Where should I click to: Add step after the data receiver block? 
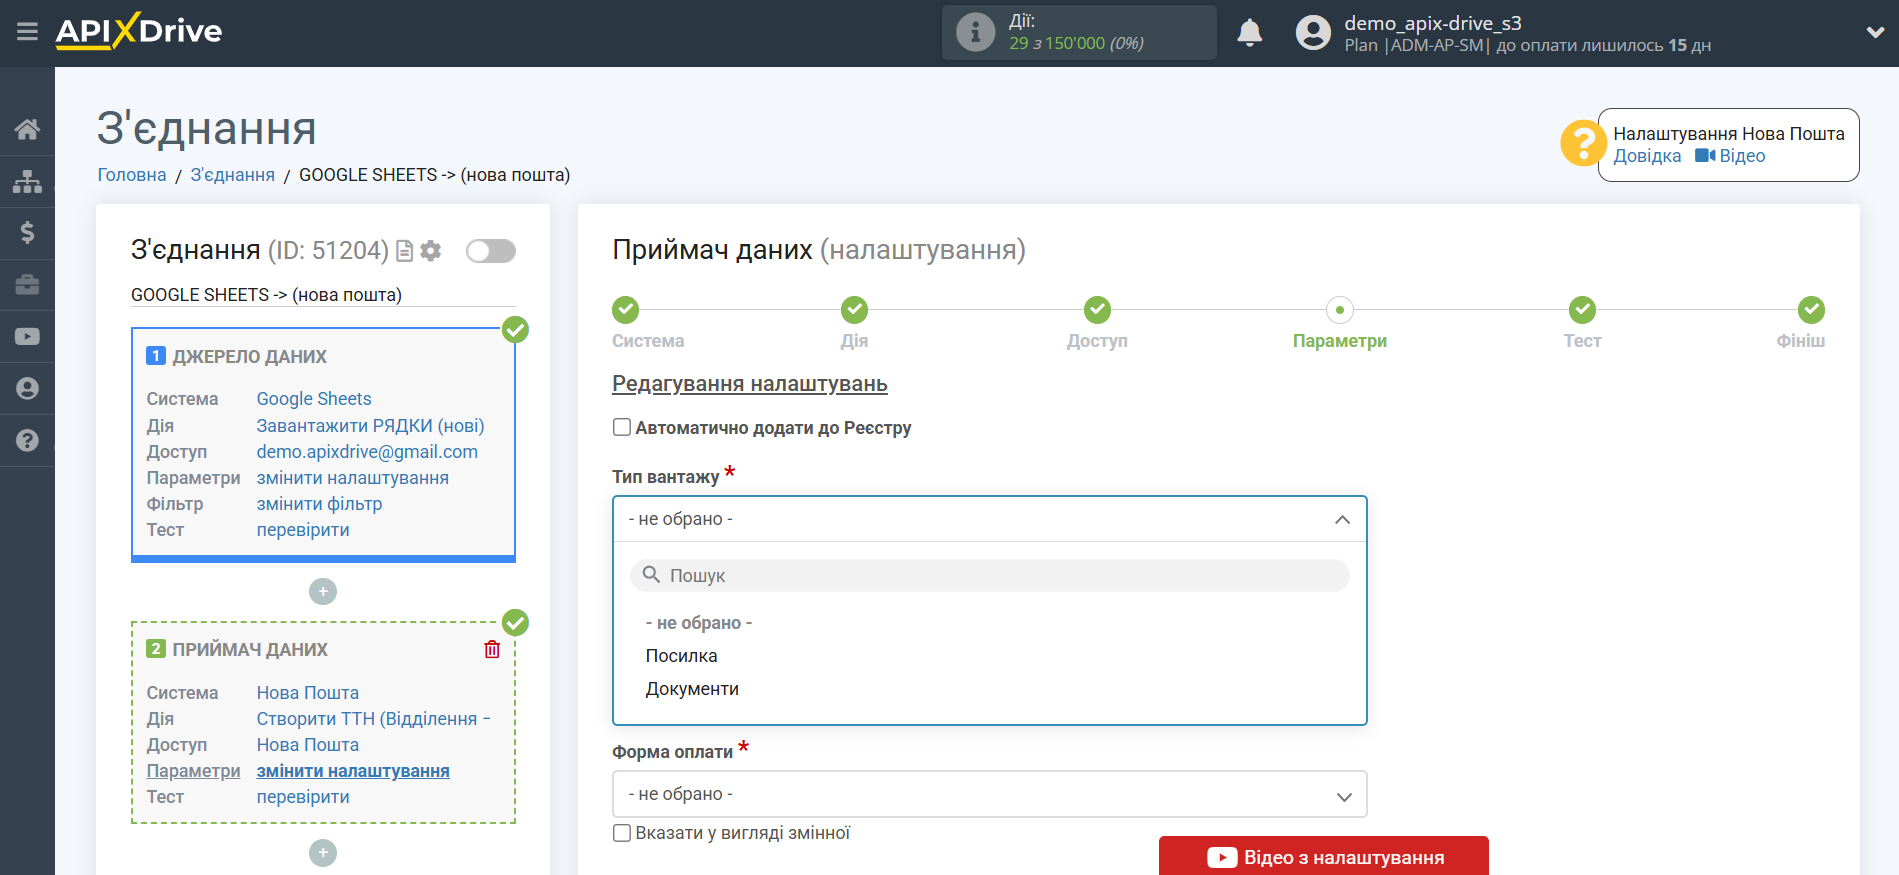(323, 853)
